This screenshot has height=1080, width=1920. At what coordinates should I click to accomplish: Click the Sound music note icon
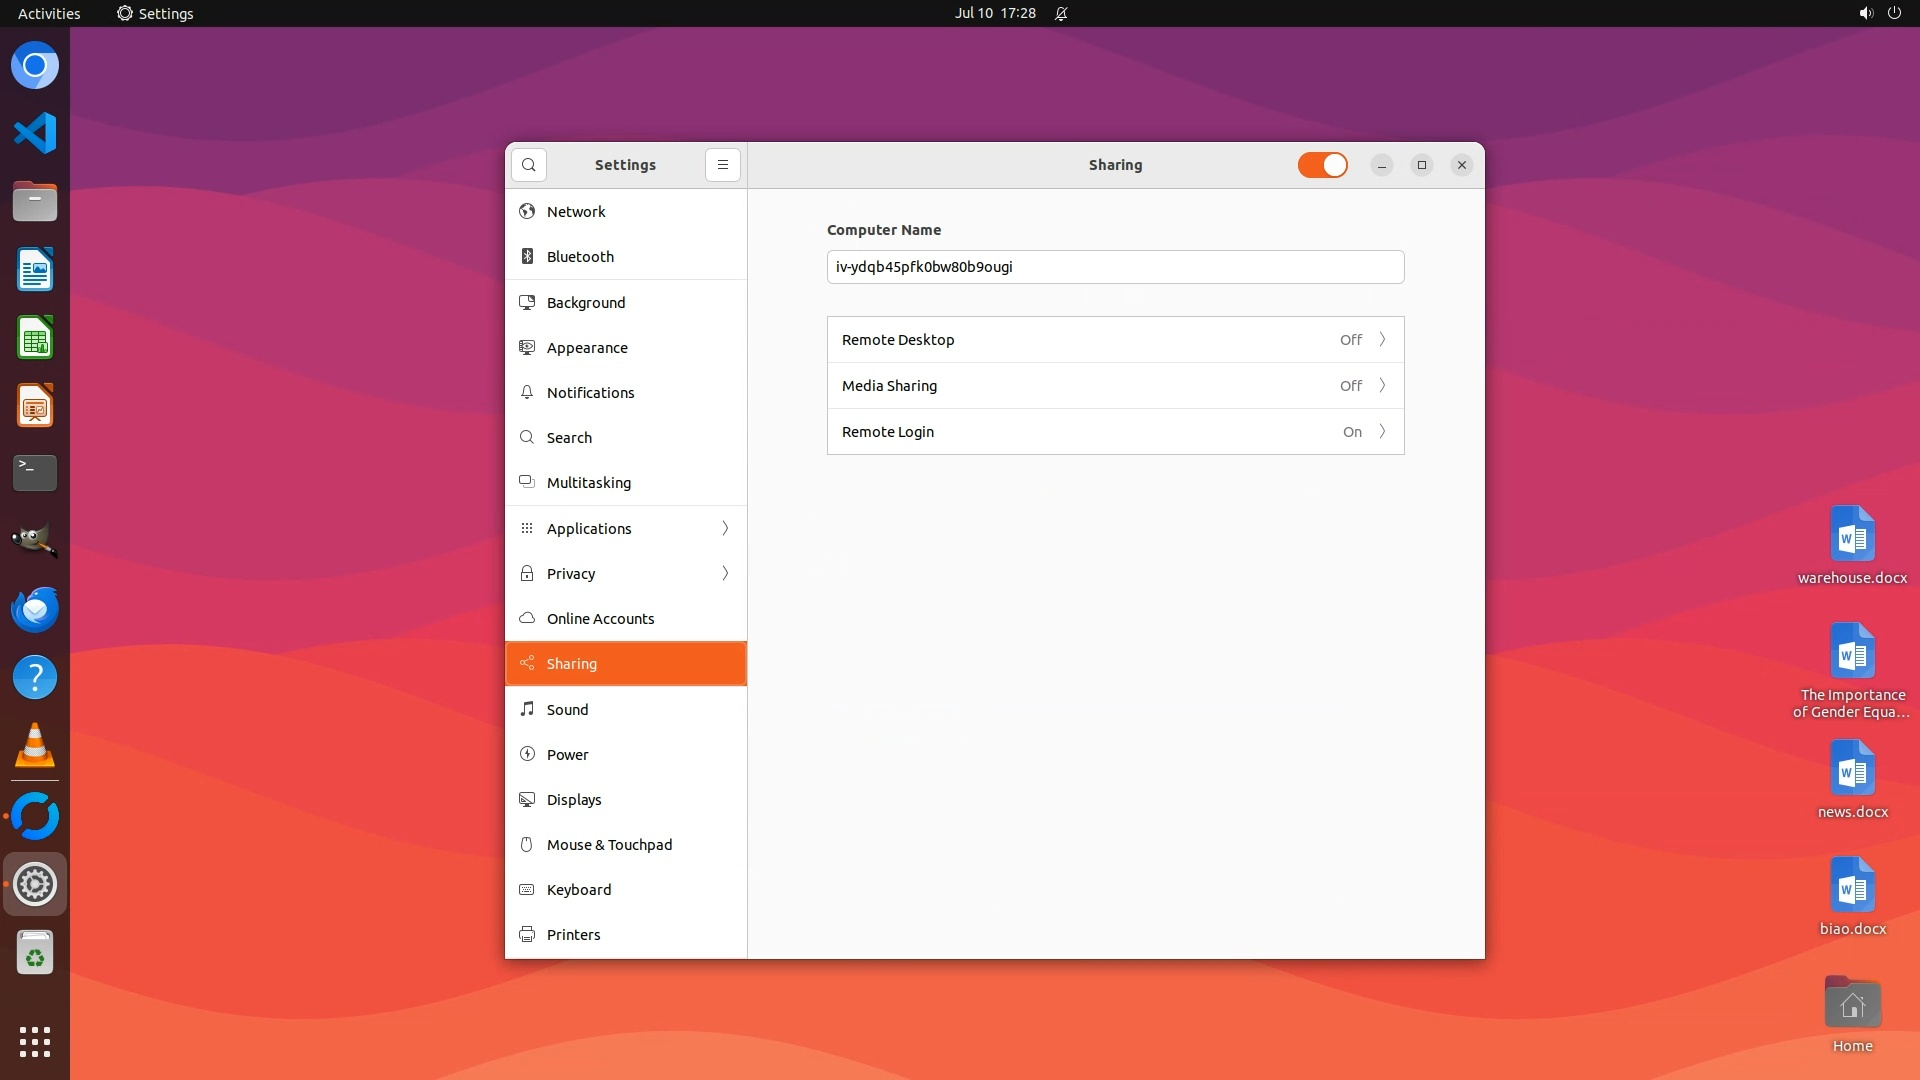click(x=527, y=709)
